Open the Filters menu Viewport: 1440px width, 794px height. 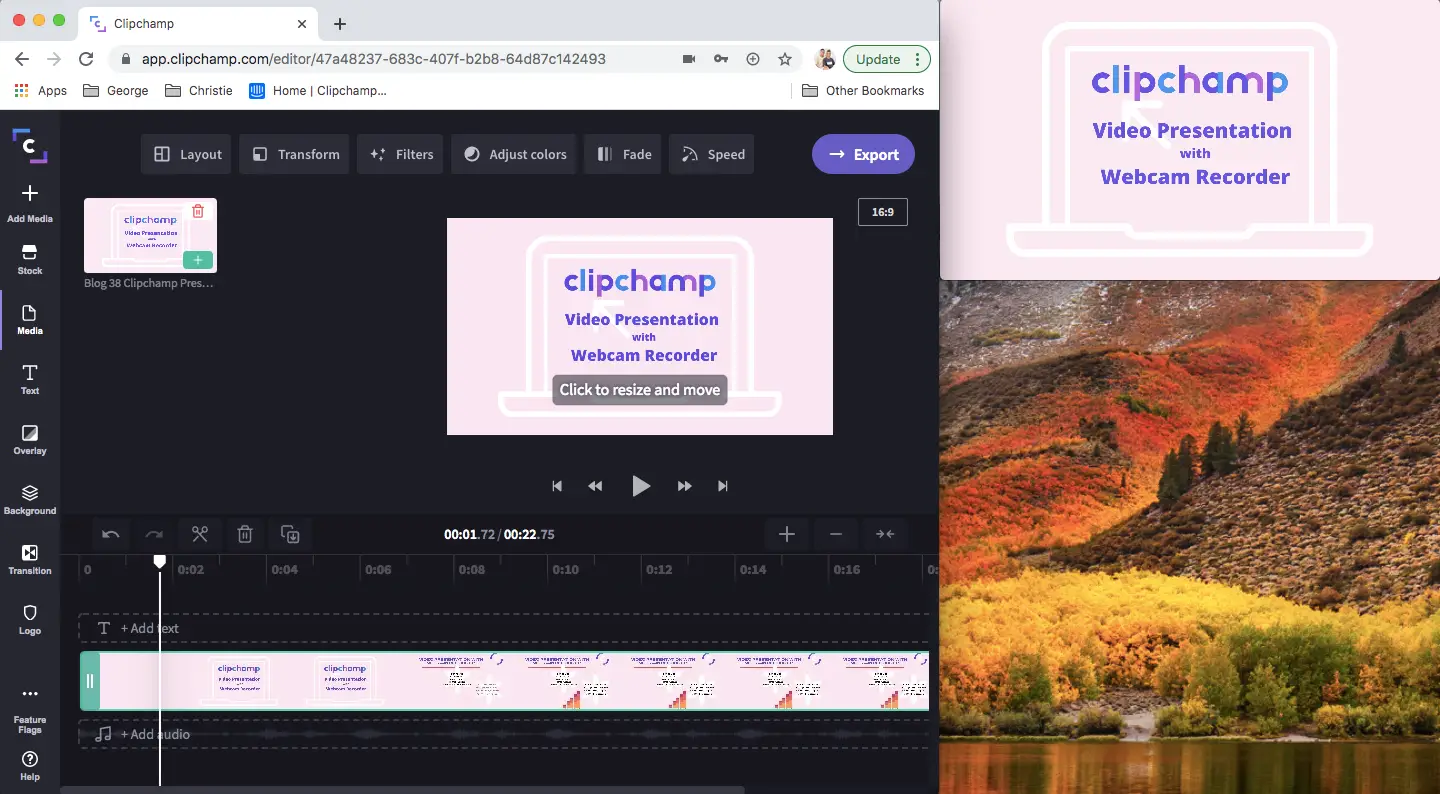[400, 154]
